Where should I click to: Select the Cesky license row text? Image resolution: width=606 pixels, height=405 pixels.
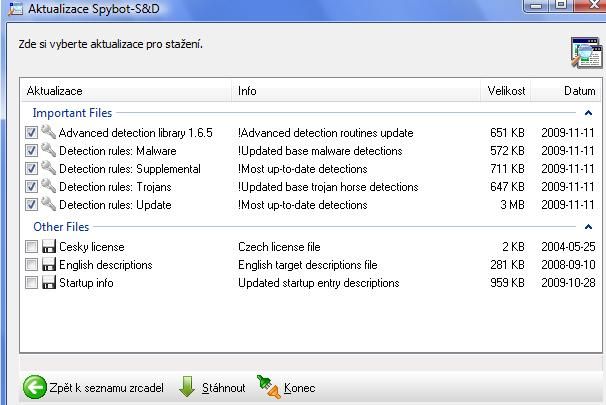tap(92, 247)
